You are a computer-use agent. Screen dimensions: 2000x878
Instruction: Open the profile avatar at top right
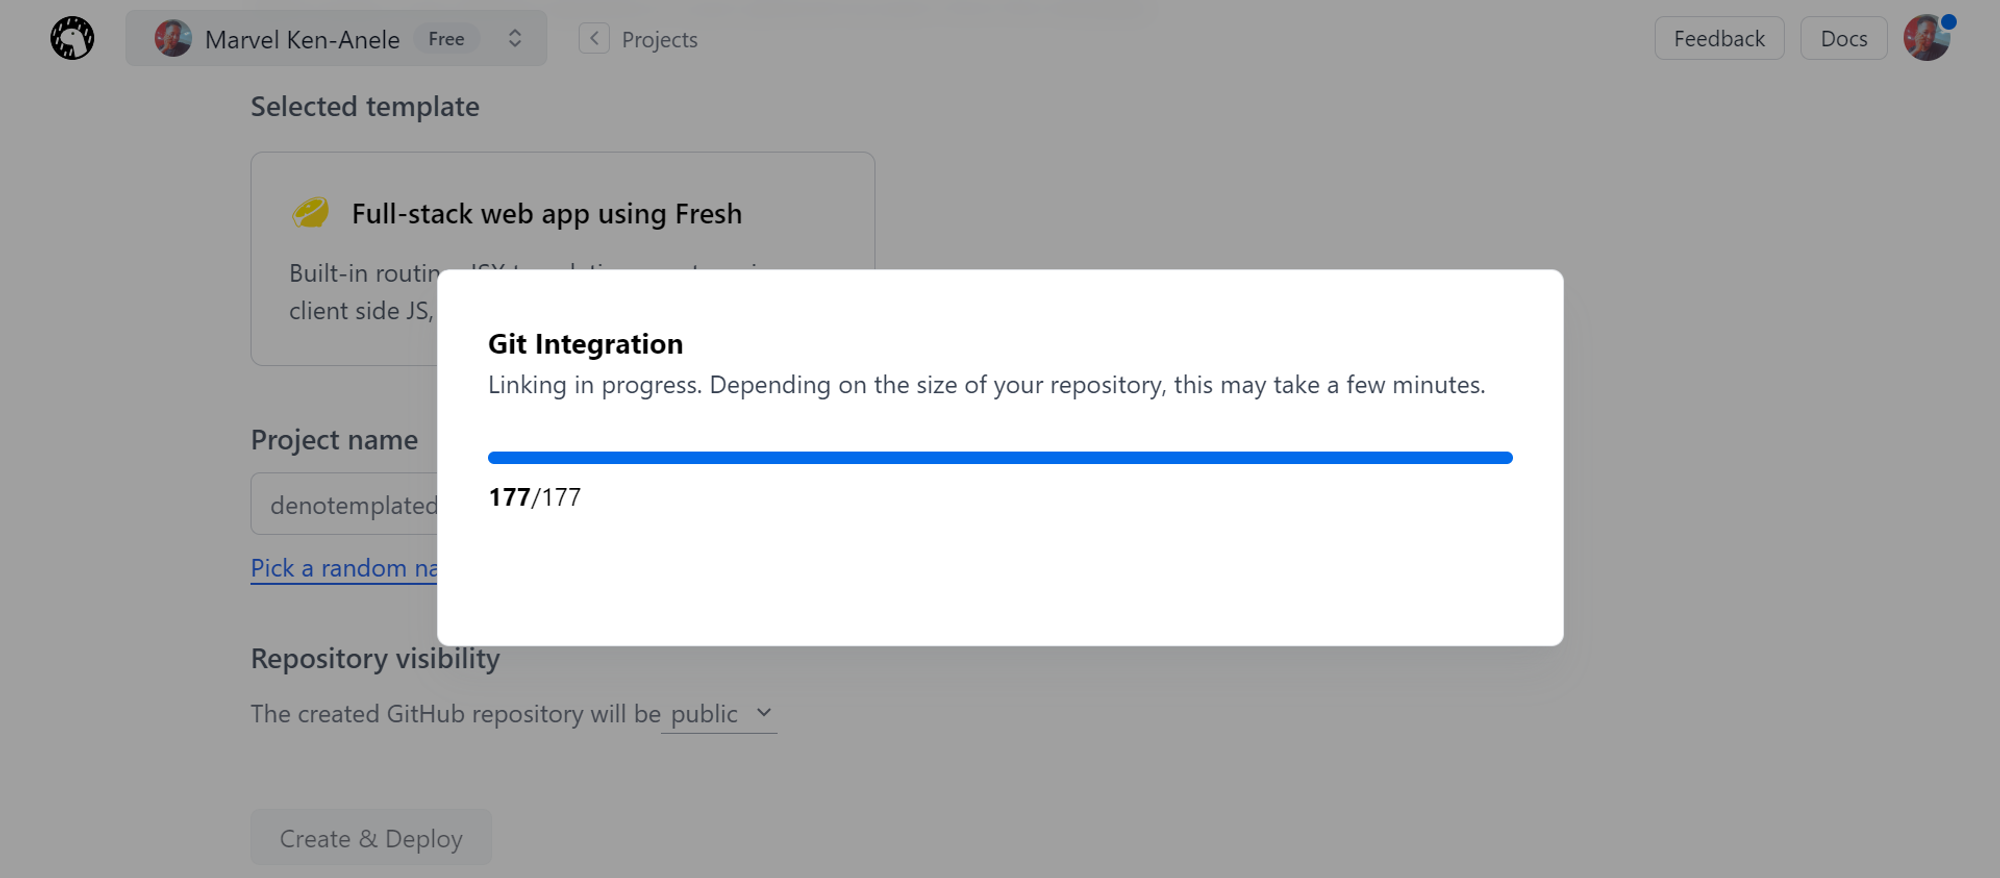[x=1925, y=40]
